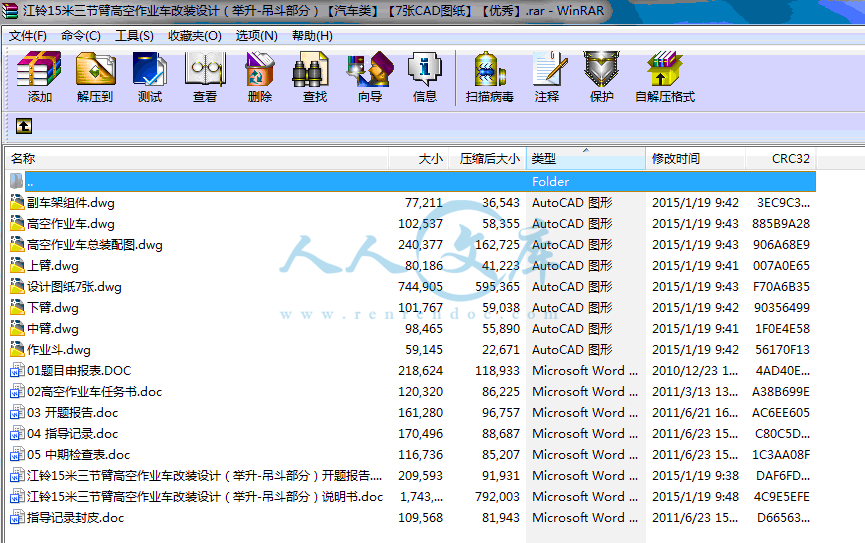Select file 05 中期检查表.doc
Viewport: 865px width, 543px height.
[78, 454]
